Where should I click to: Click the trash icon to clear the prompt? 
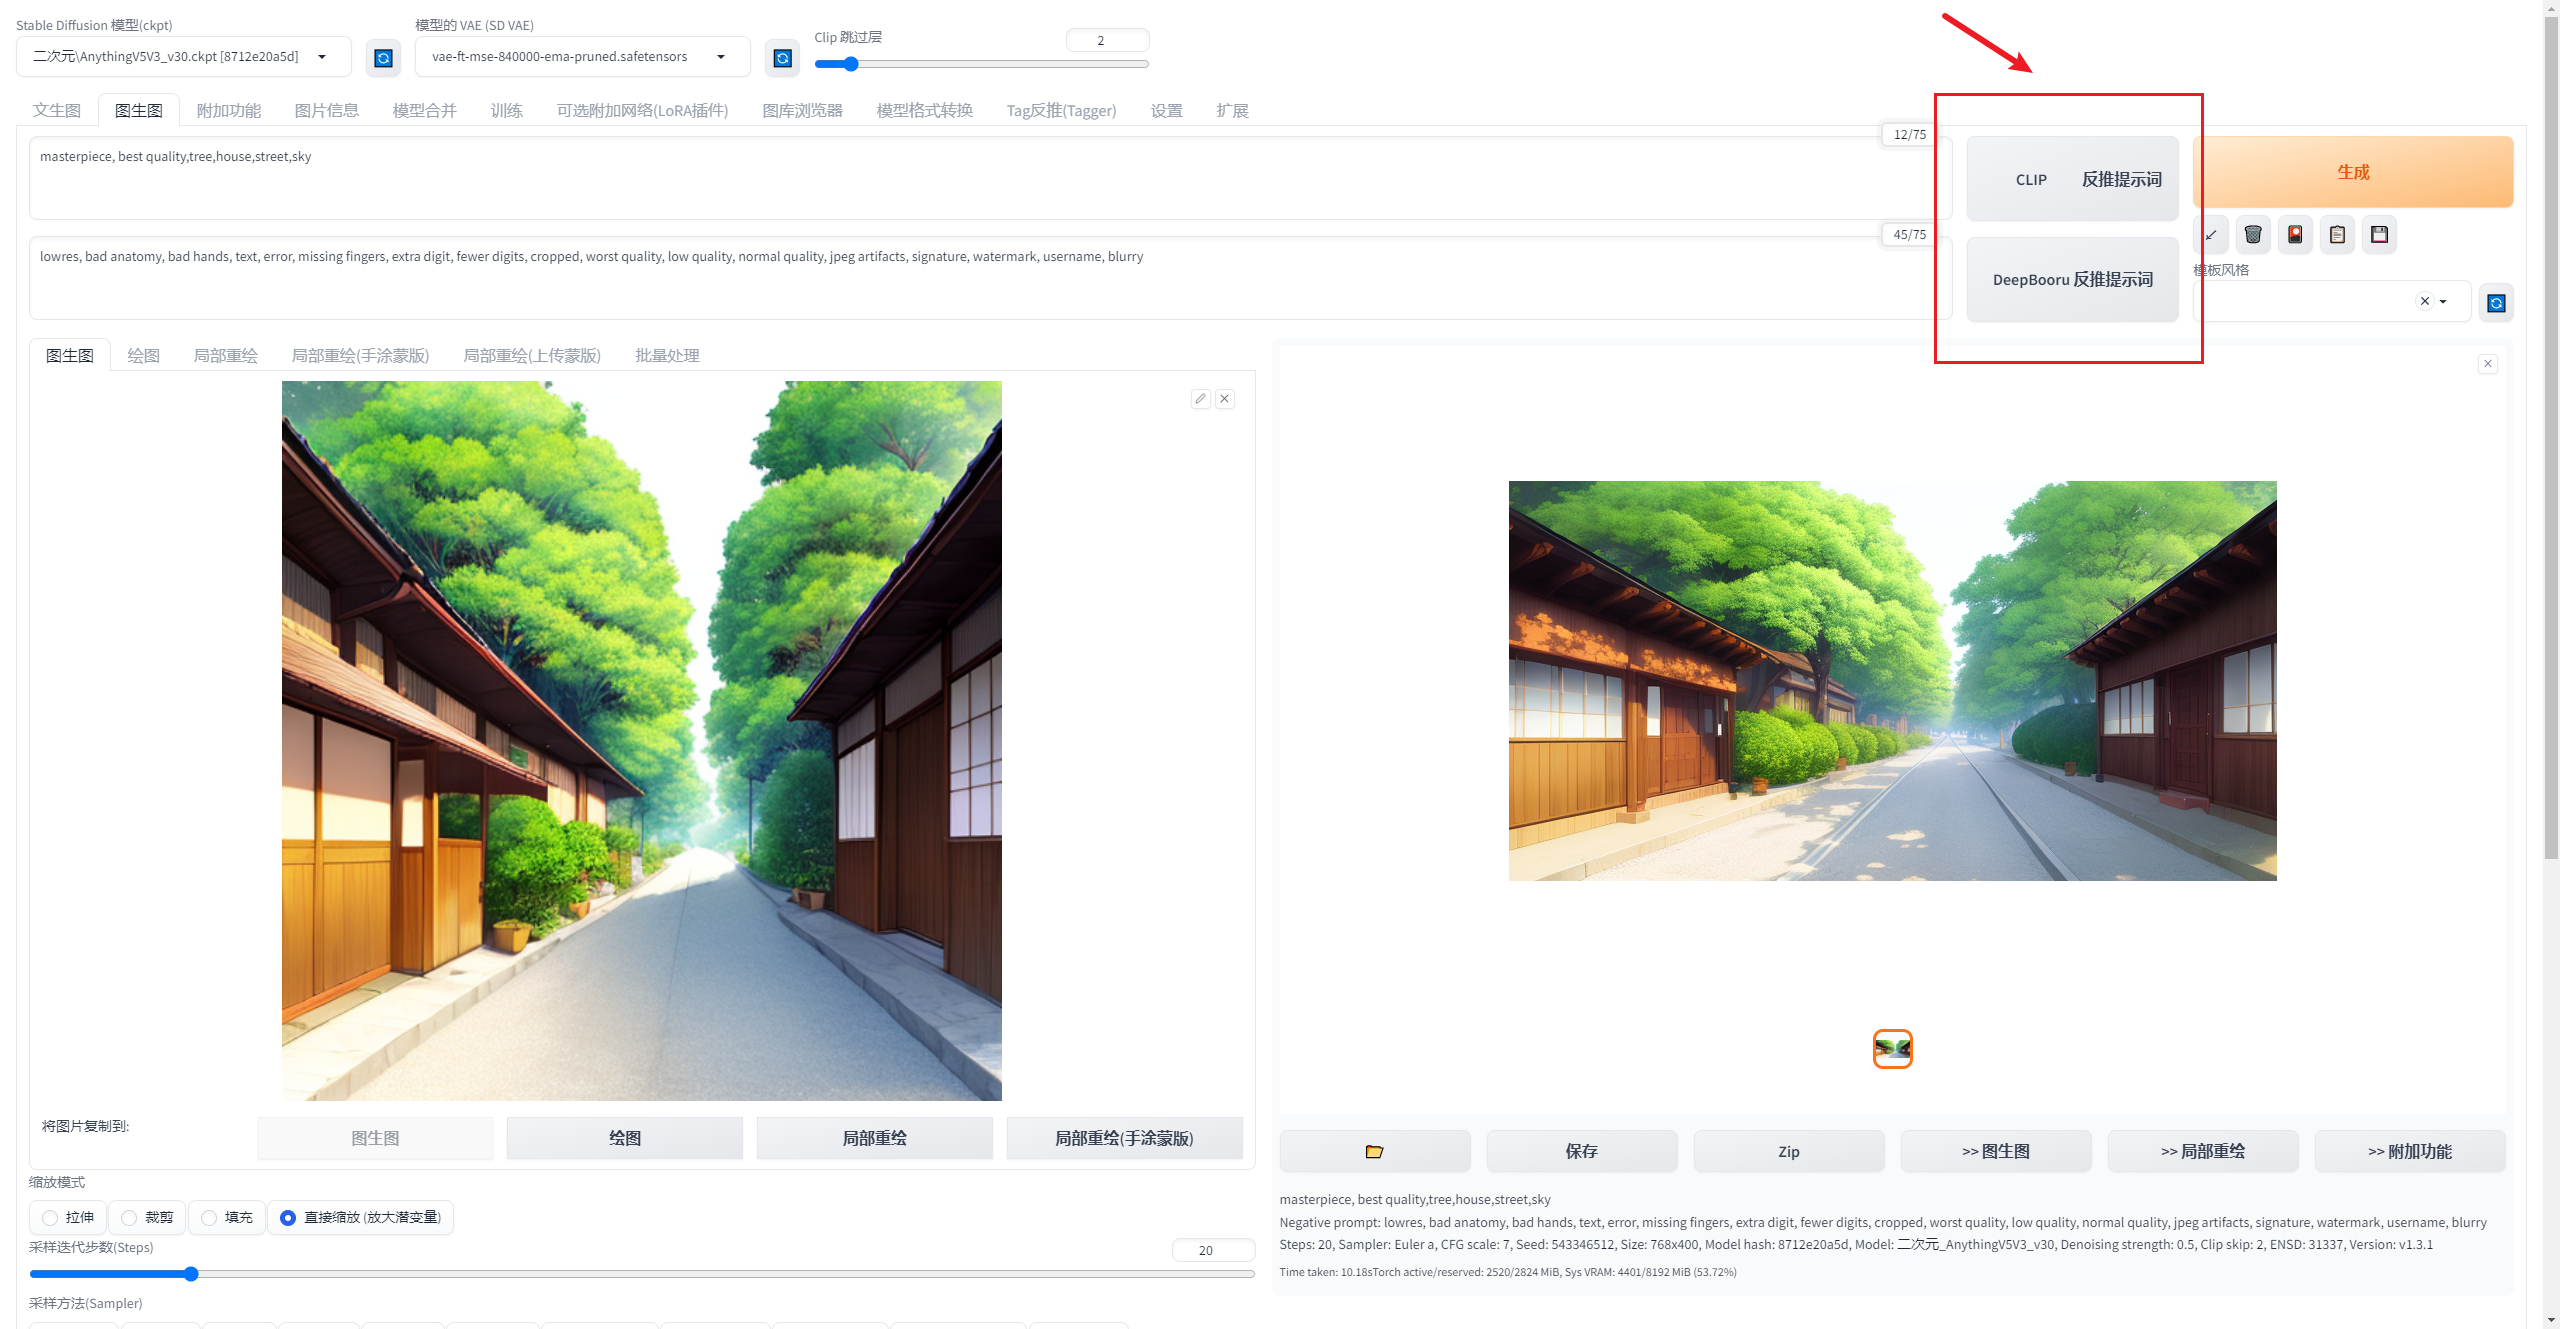(2253, 235)
